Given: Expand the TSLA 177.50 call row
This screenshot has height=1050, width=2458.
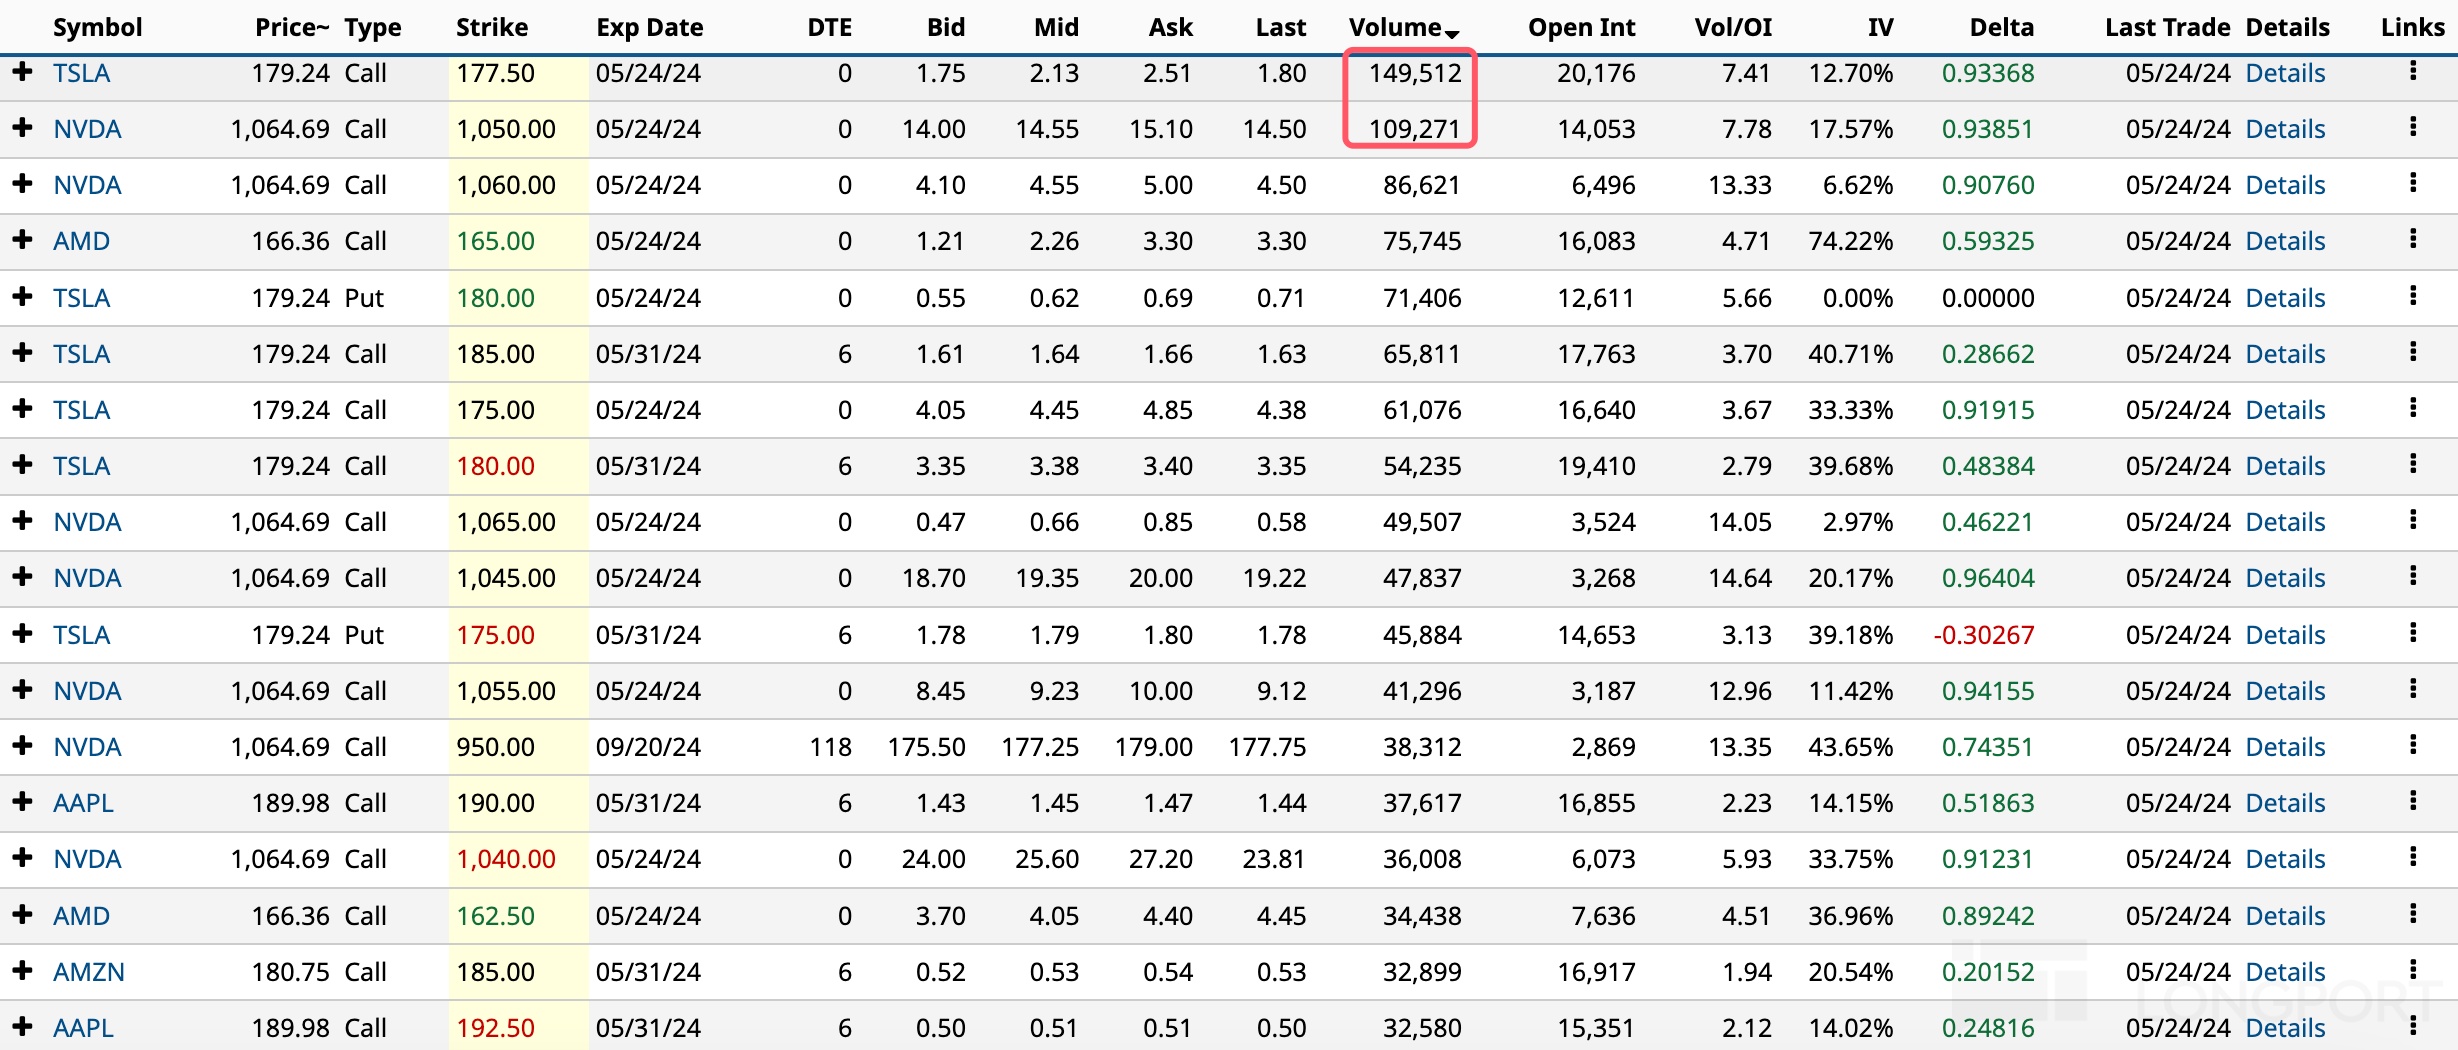Looking at the screenshot, I should (x=23, y=72).
